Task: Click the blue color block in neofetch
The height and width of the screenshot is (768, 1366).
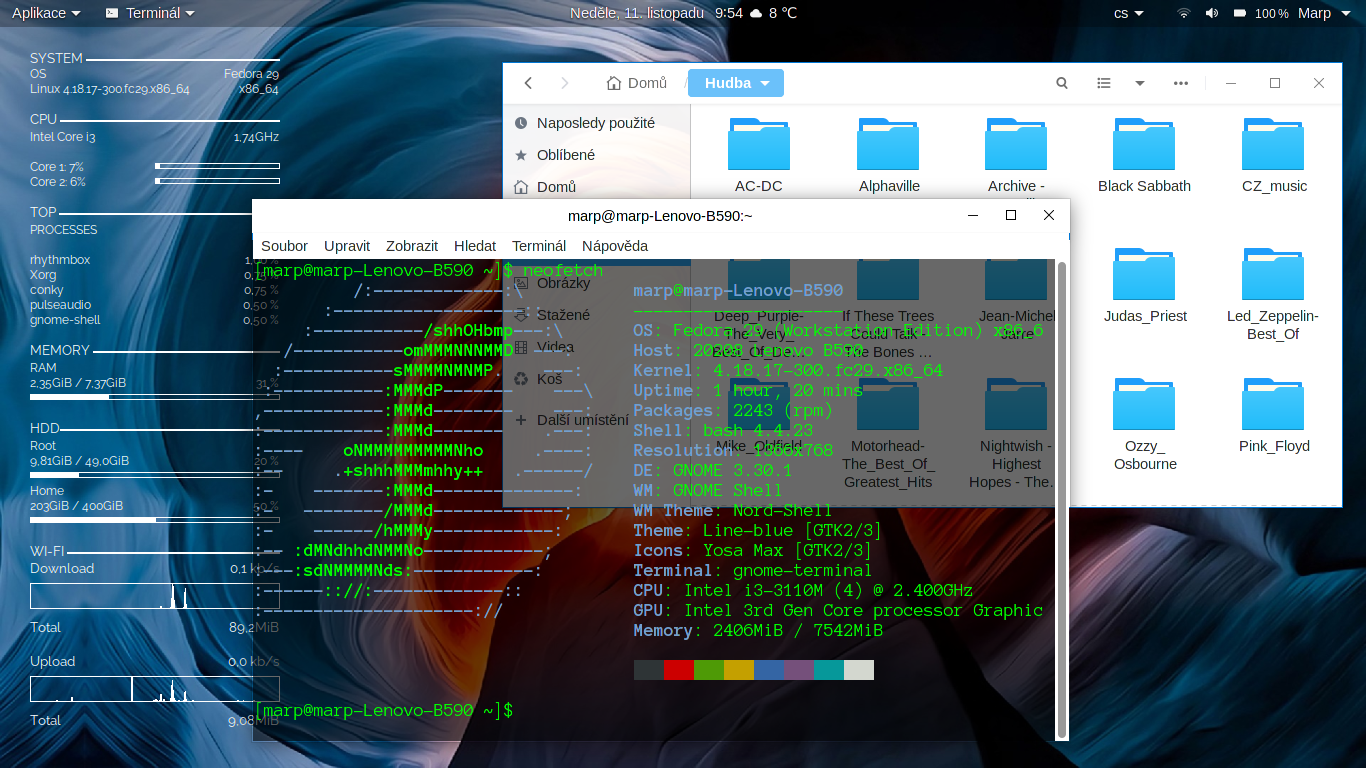Action: click(769, 670)
